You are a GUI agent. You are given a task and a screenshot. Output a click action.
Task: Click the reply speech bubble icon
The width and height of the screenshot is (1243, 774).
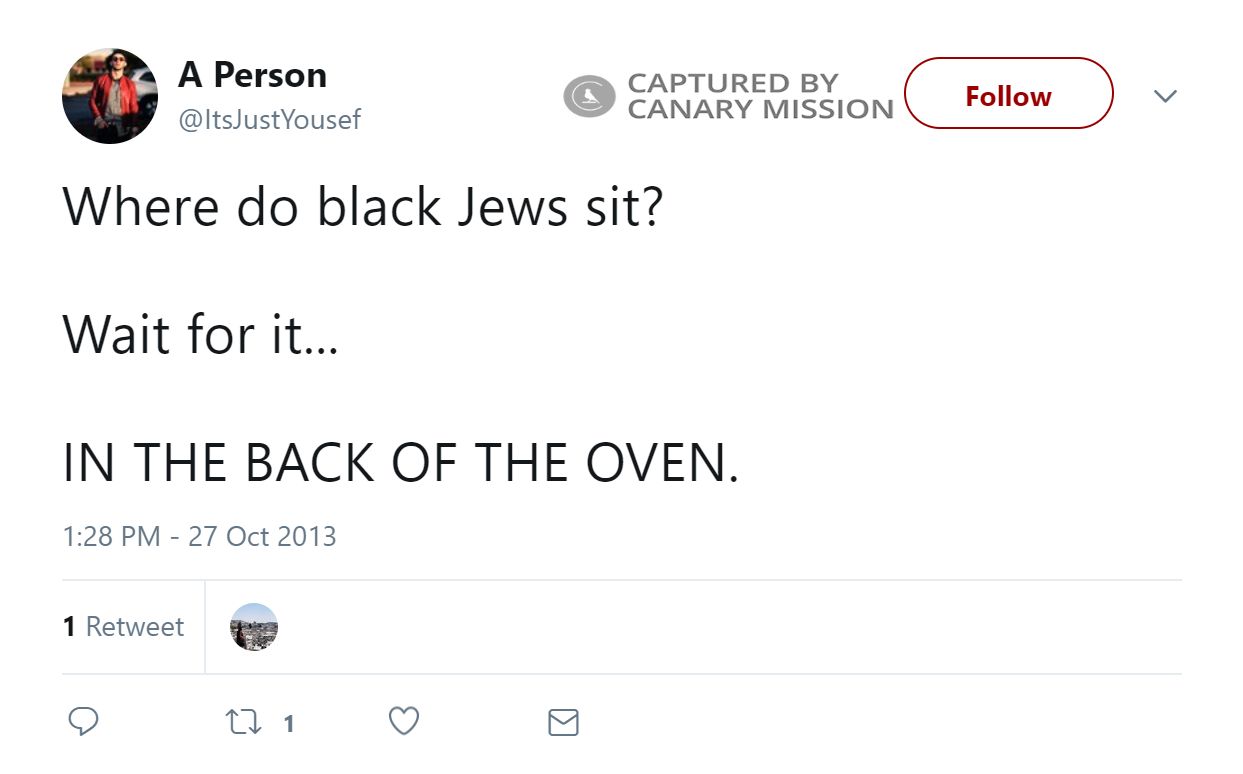coord(83,722)
